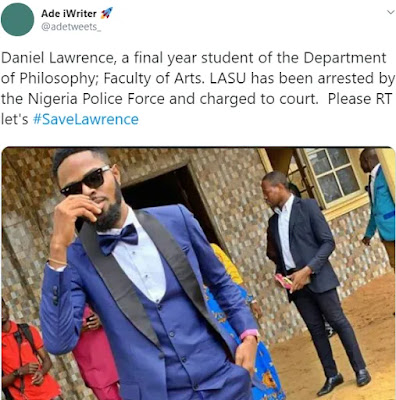
Task: Click the 'LASU' text in the tweet
Action: [x=228, y=78]
